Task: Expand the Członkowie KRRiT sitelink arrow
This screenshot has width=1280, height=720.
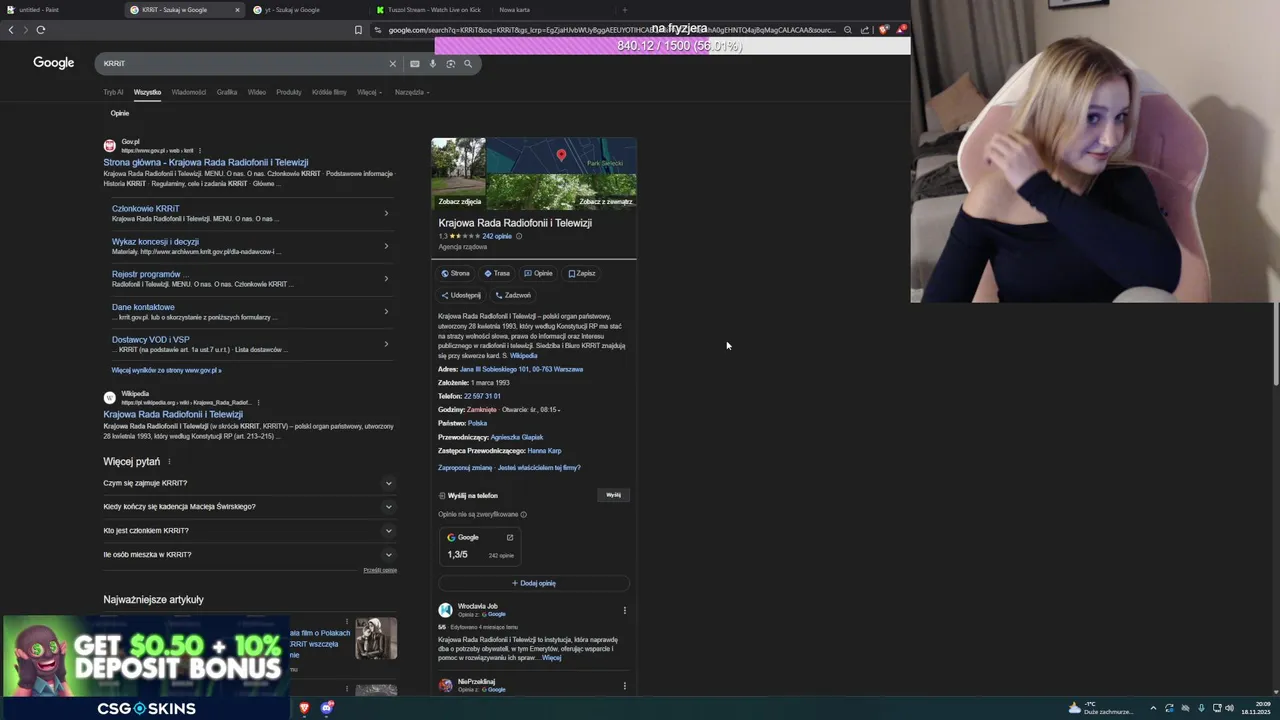Action: pyautogui.click(x=386, y=213)
